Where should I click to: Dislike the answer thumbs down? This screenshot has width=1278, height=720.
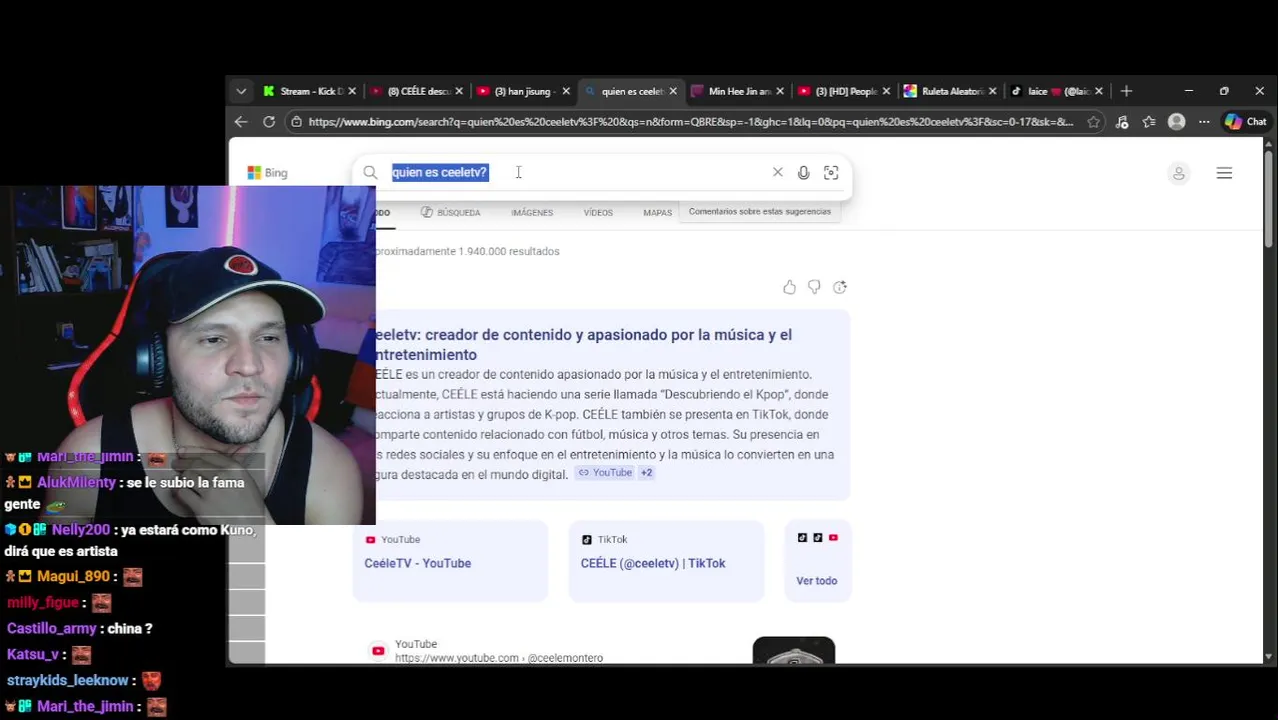[814, 287]
